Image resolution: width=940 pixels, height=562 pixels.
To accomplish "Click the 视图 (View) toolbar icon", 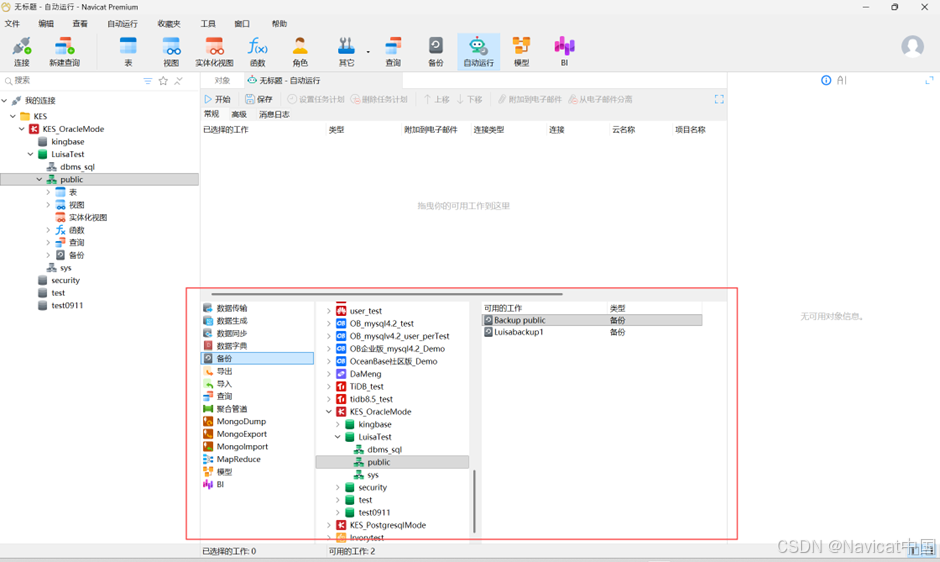I will click(171, 52).
